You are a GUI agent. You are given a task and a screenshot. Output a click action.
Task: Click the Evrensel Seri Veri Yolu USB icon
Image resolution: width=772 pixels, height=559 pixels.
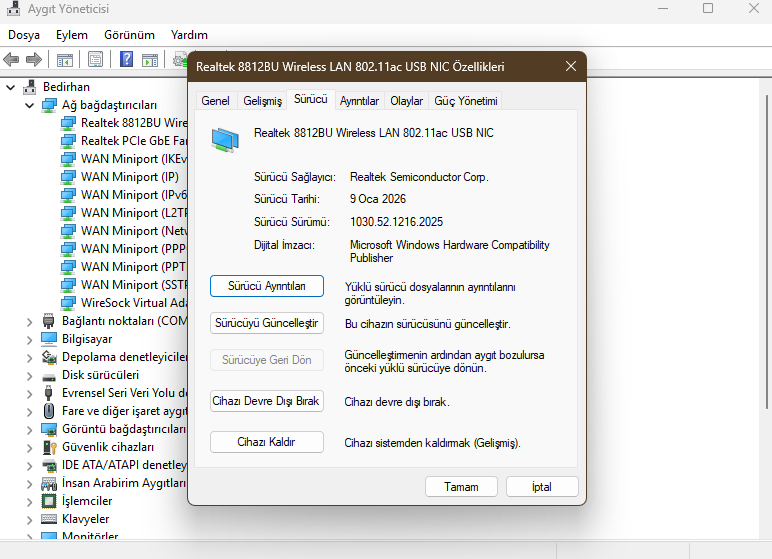48,393
